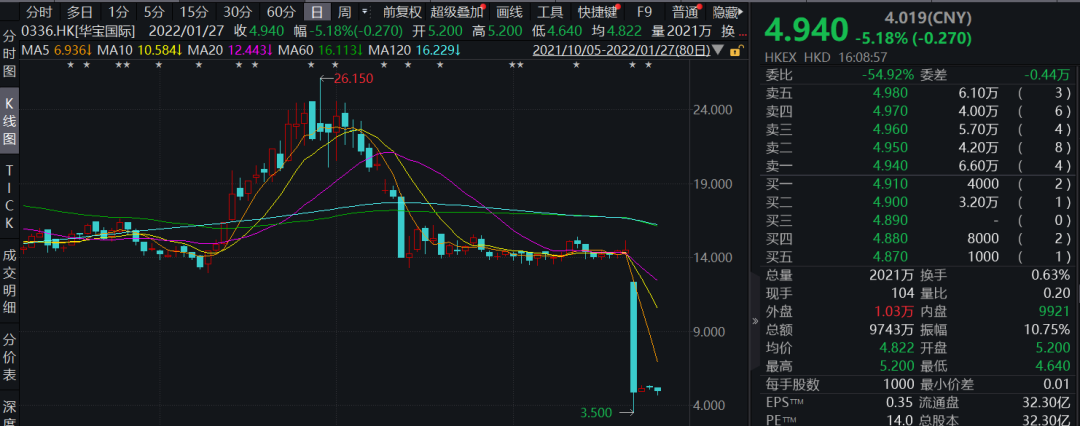
Task: Open the 分价表 sidebar tab
Action: coord(10,358)
